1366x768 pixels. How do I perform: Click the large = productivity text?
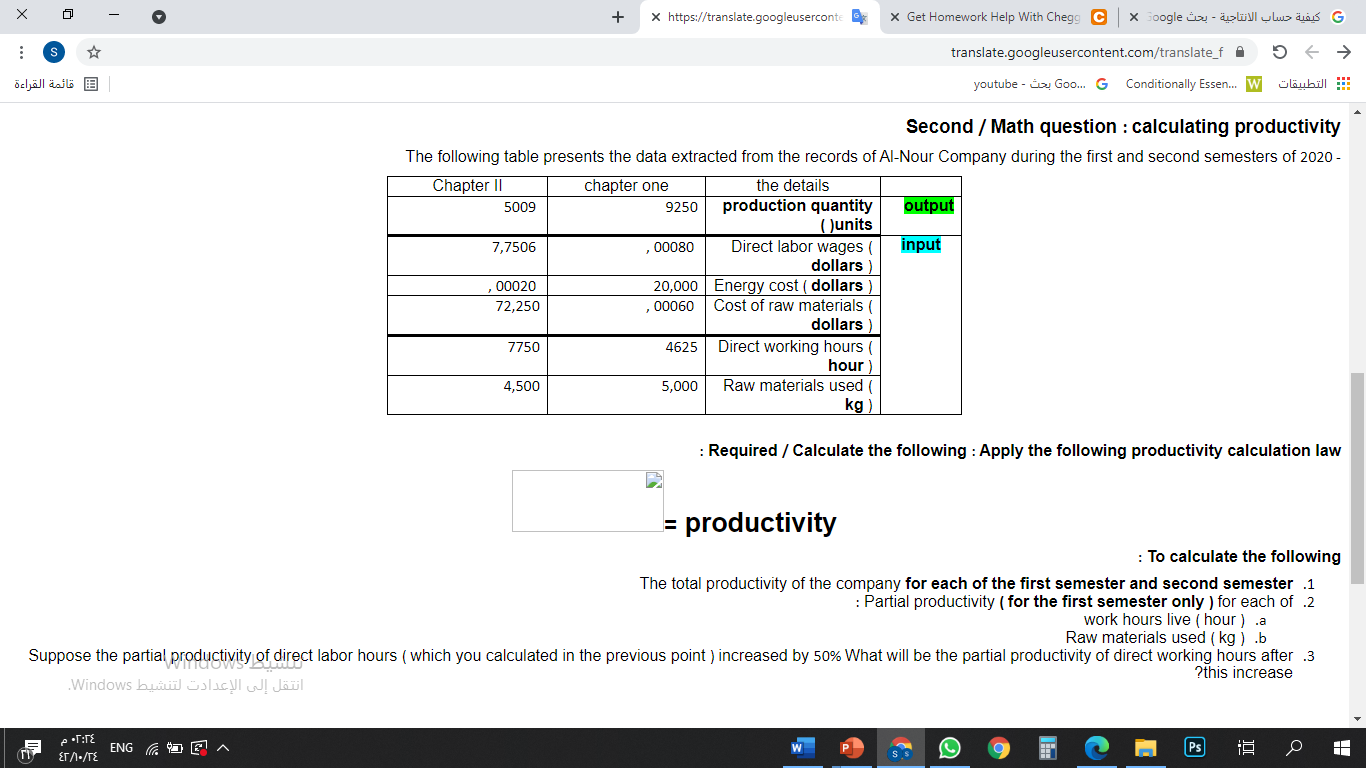point(751,523)
